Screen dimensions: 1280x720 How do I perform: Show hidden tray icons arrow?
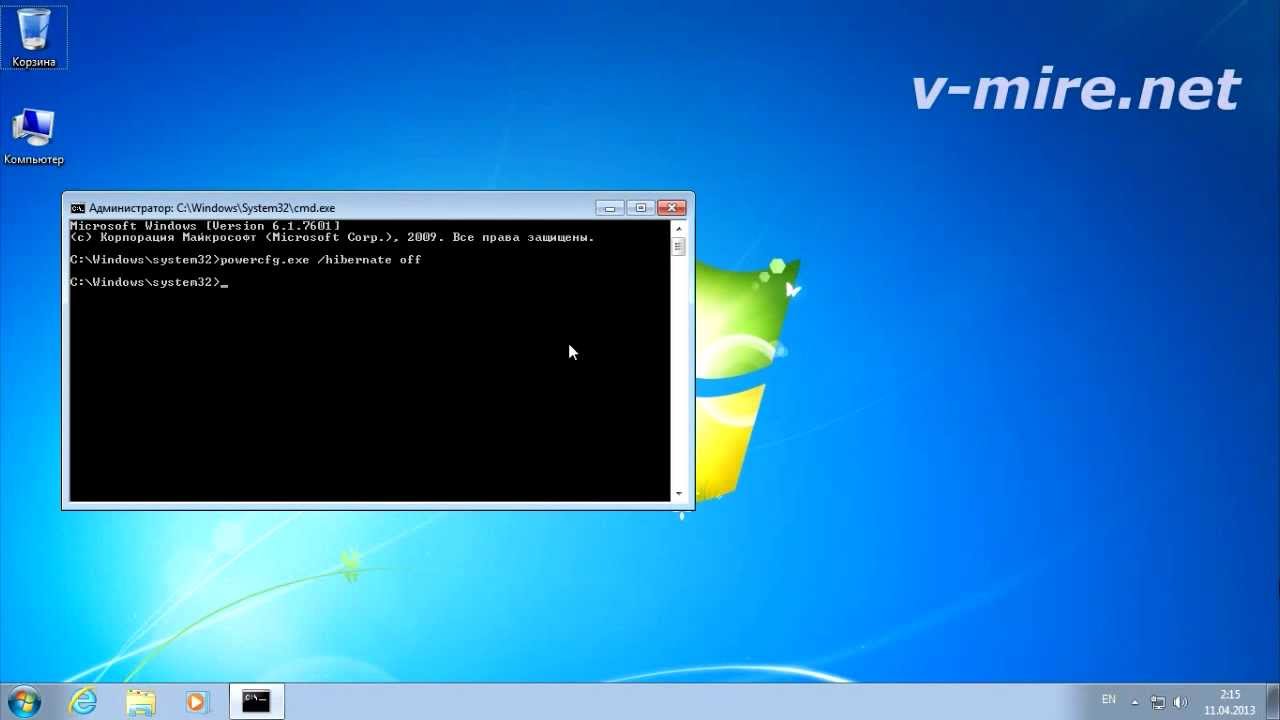(1134, 701)
